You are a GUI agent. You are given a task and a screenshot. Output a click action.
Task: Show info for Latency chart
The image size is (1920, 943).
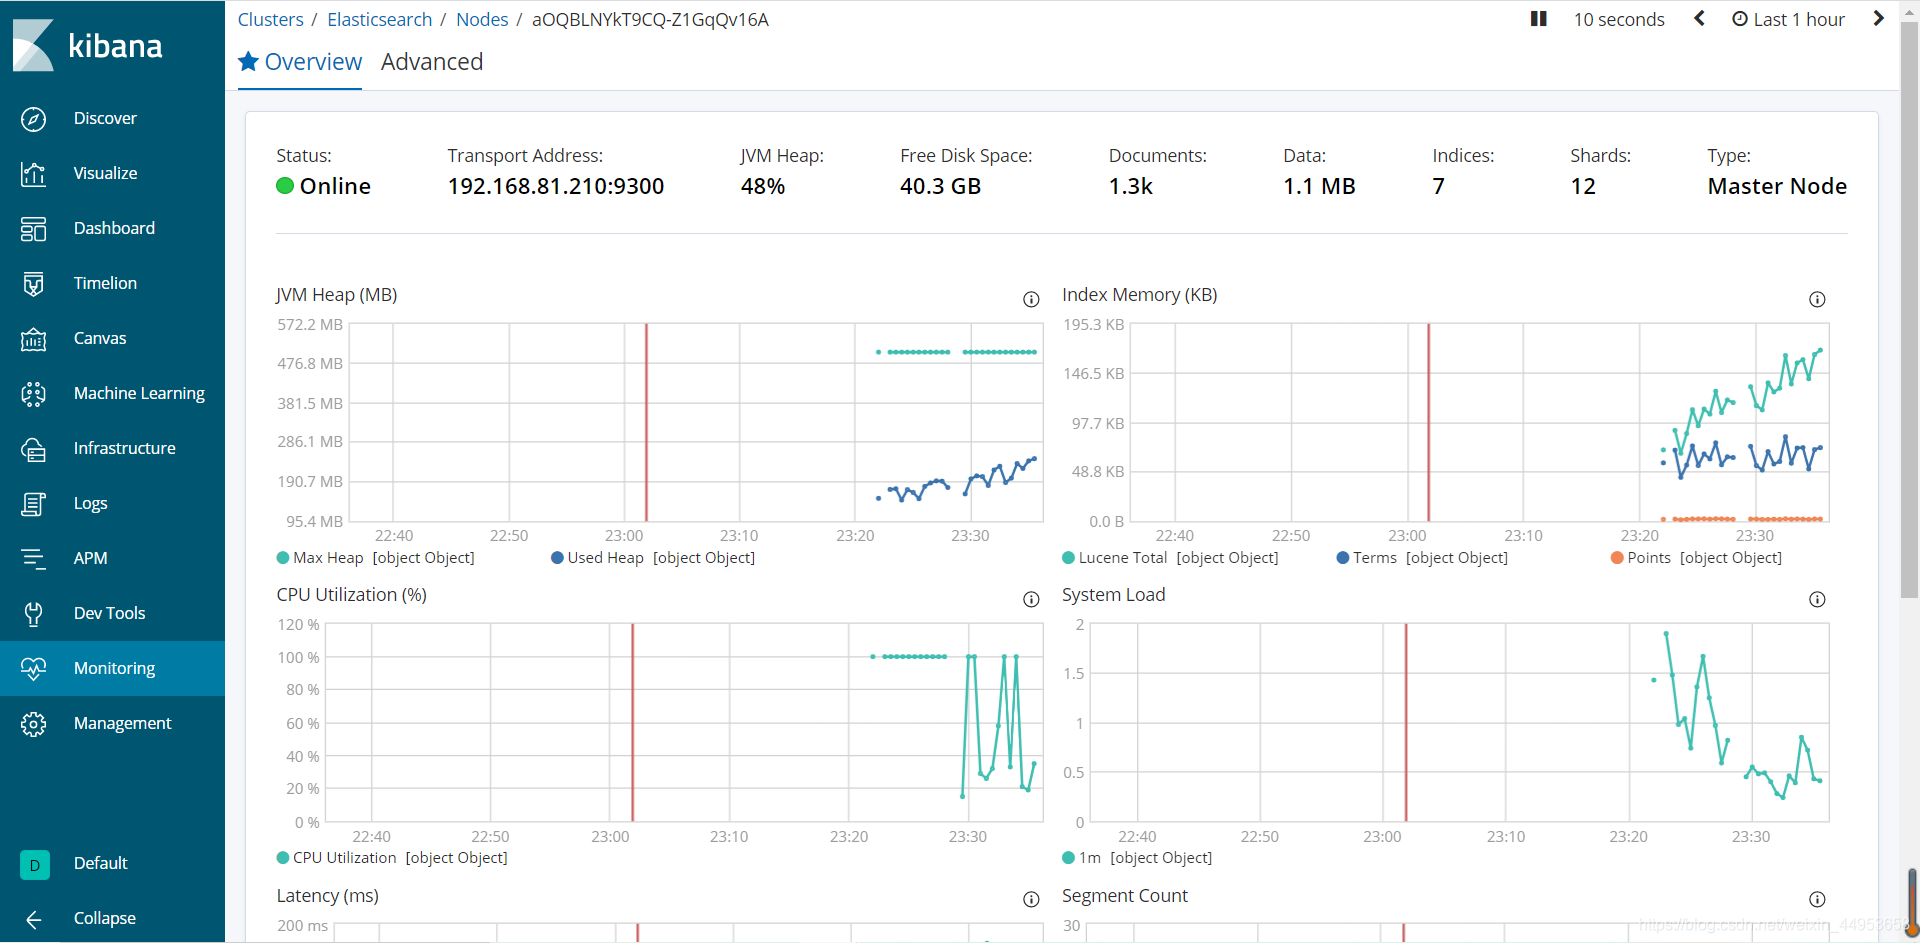click(1031, 899)
